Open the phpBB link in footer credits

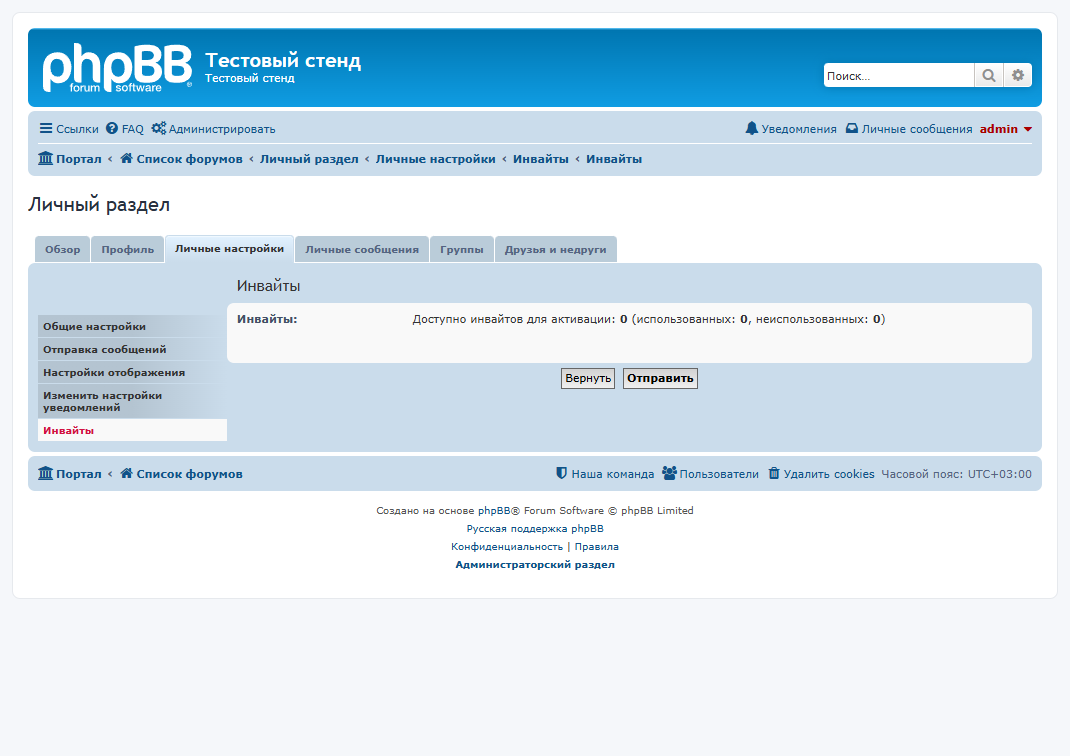tap(494, 510)
